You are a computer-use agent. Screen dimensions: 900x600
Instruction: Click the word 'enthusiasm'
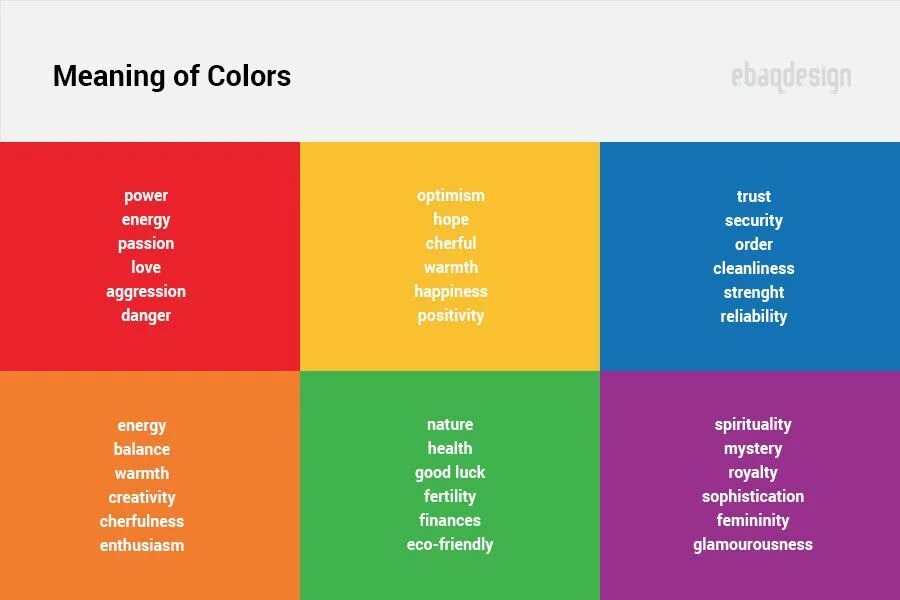point(142,545)
